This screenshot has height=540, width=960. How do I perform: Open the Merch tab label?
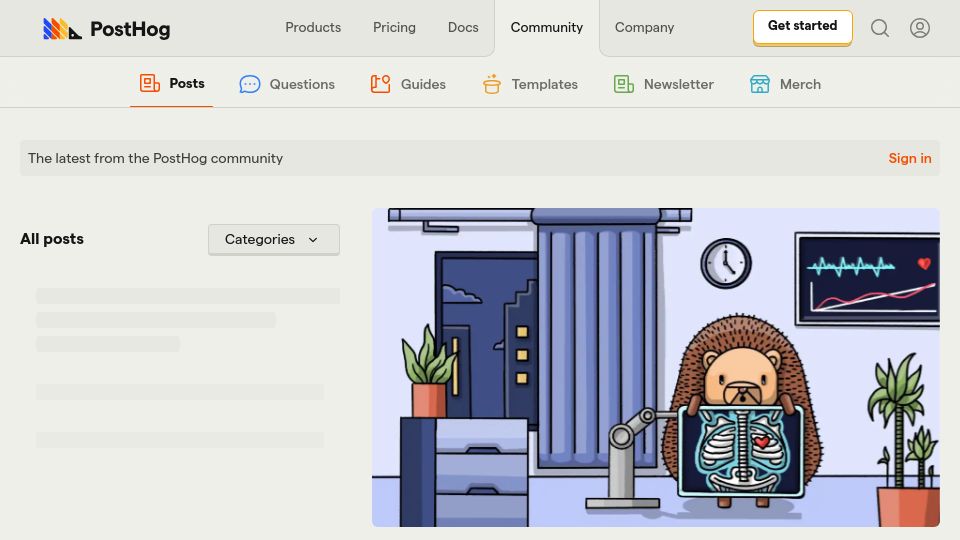click(x=800, y=84)
